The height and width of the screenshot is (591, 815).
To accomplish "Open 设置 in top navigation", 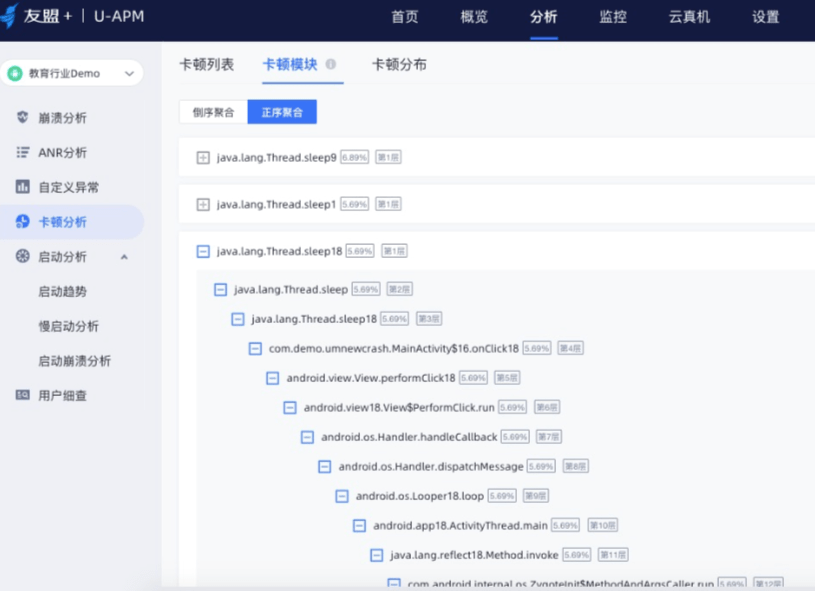I will coord(766,17).
